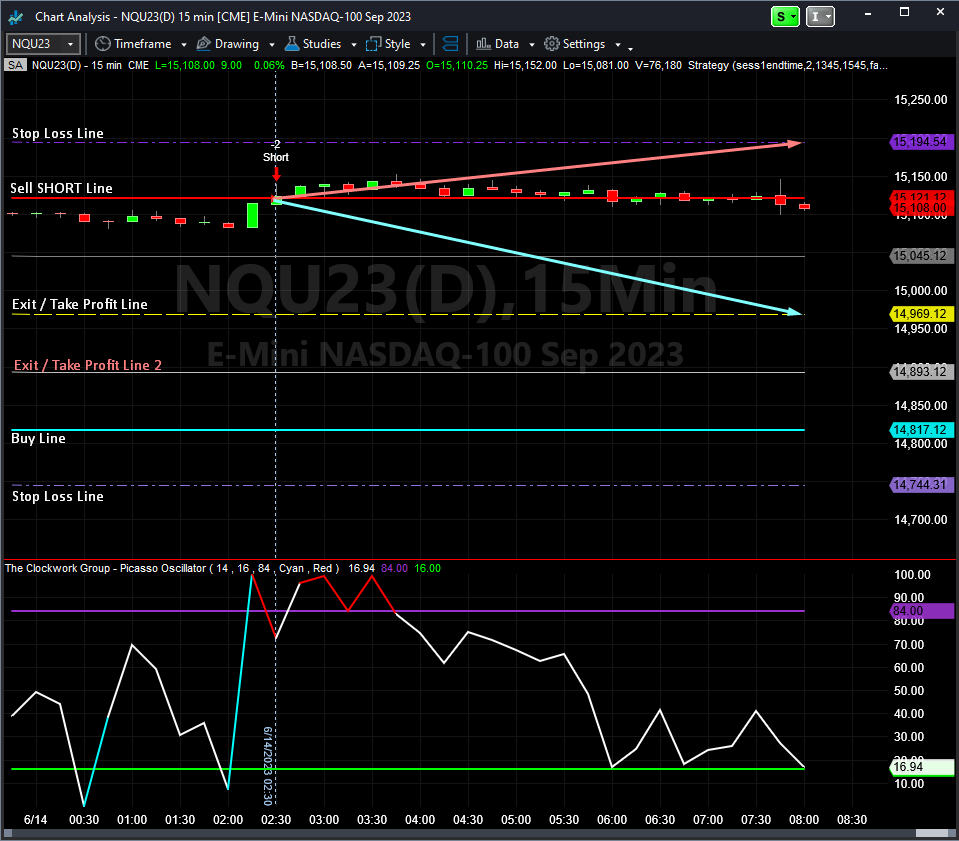This screenshot has height=841, width=959.
Task: Expand the Style dropdown arrow
Action: [x=423, y=45]
